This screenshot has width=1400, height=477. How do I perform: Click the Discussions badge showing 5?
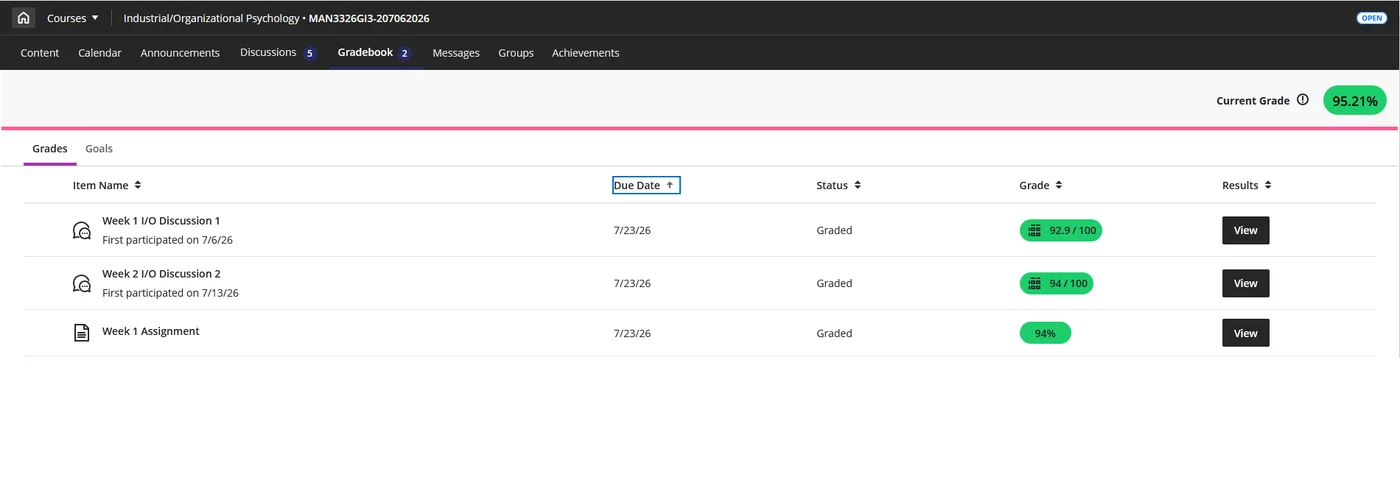[x=310, y=53]
